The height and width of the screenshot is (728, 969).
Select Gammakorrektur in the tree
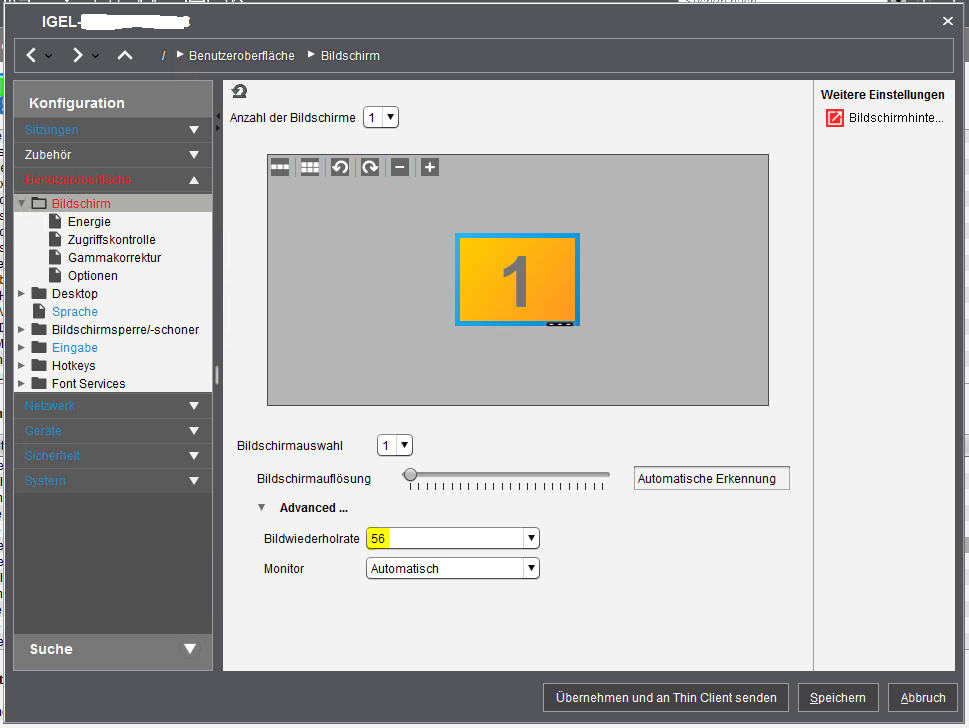(114, 258)
